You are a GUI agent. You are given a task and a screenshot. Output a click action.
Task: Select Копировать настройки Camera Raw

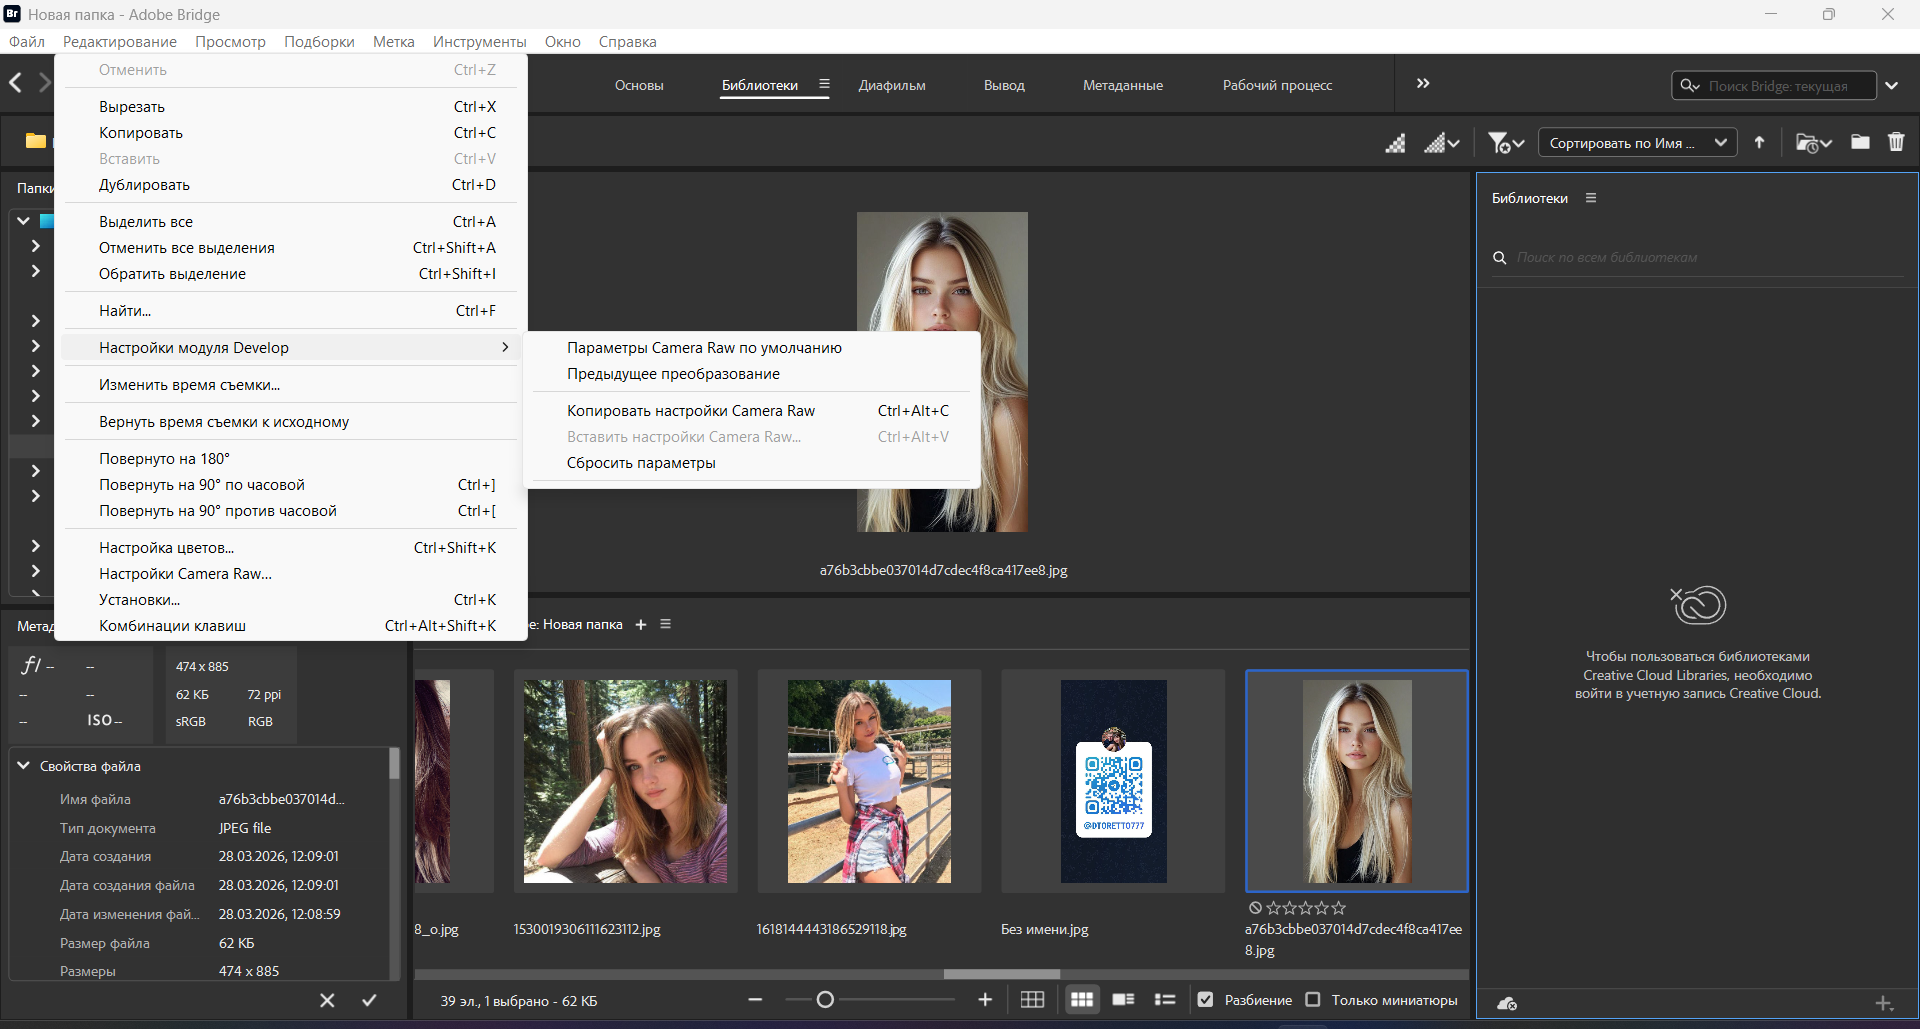(690, 411)
